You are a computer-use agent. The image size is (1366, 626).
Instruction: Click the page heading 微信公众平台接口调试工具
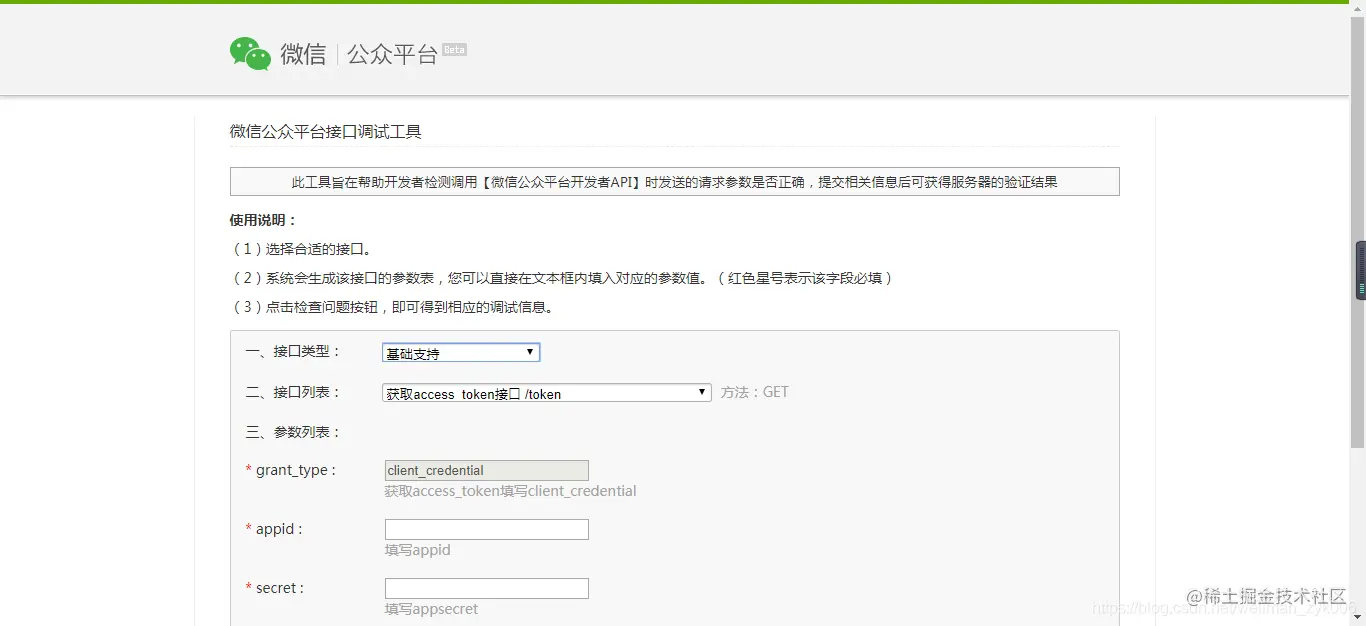[x=326, y=132]
